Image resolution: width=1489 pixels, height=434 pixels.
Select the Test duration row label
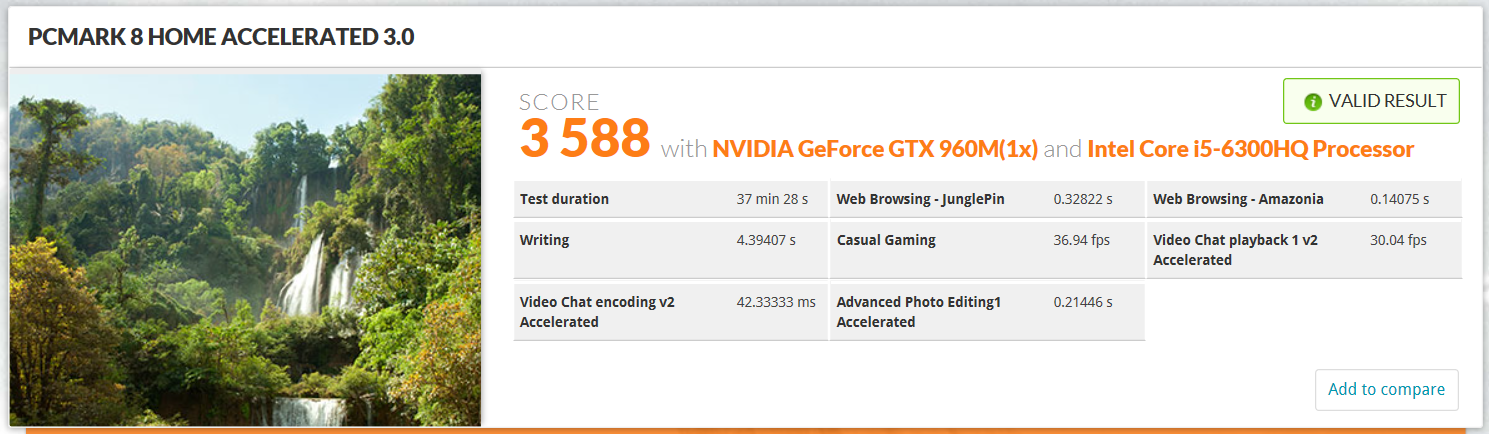click(x=564, y=199)
